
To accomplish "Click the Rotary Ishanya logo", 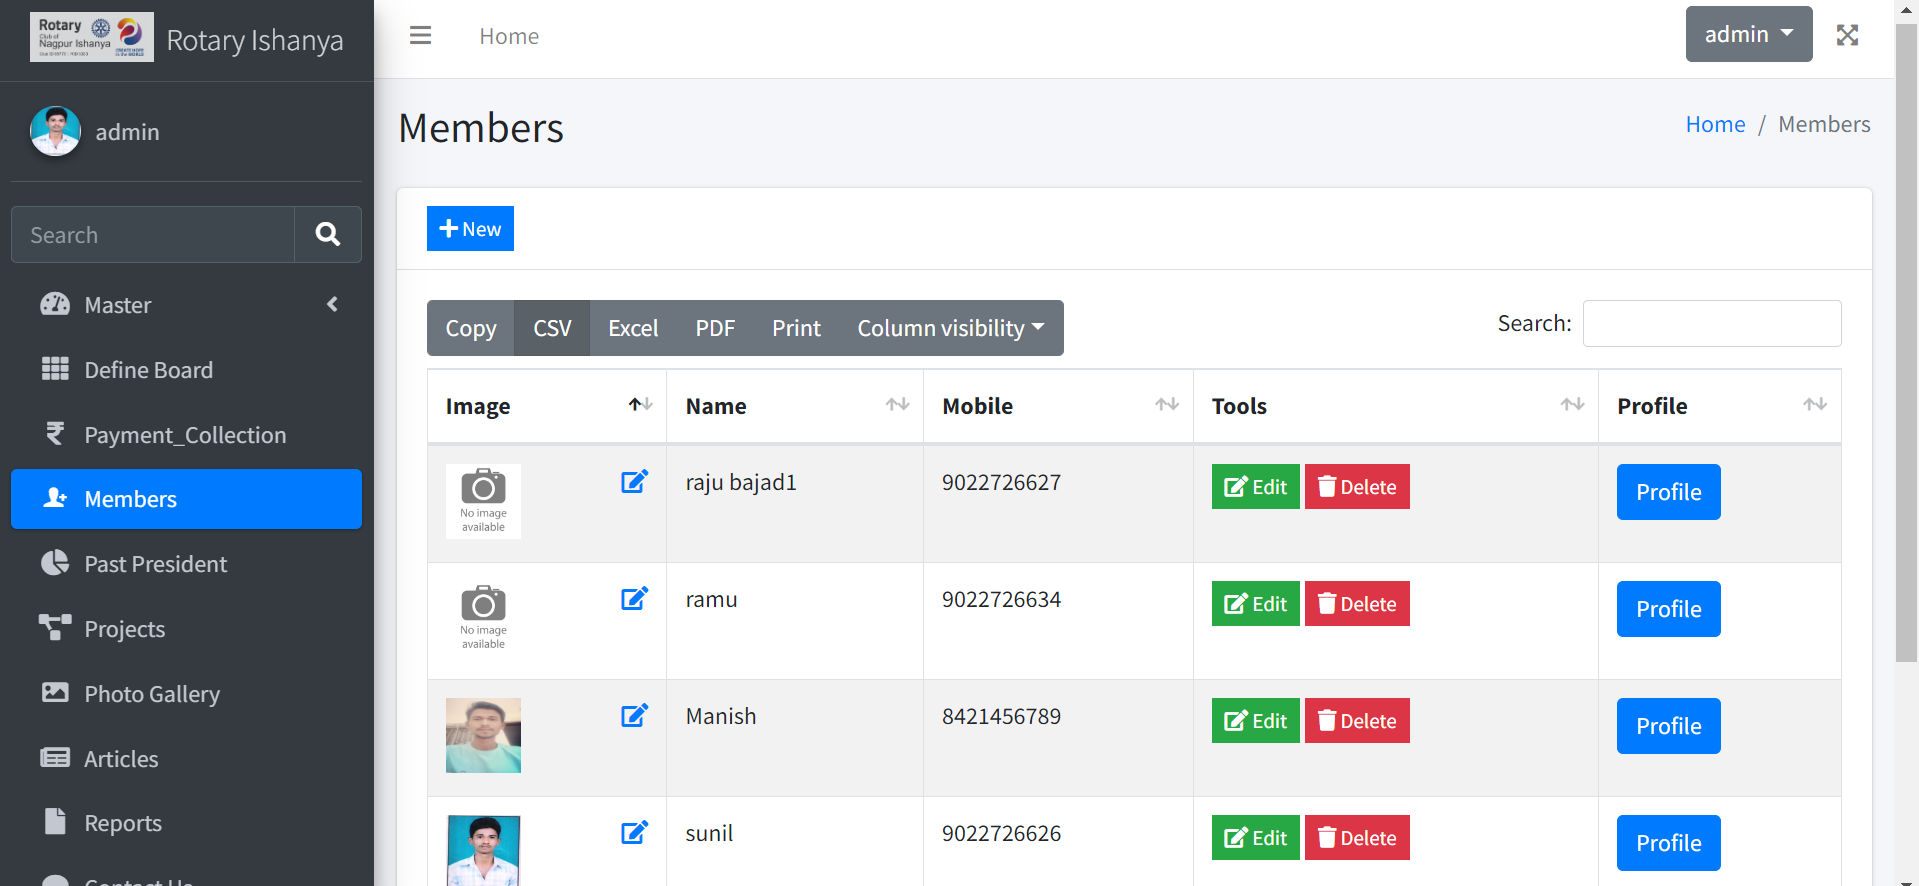I will point(92,38).
